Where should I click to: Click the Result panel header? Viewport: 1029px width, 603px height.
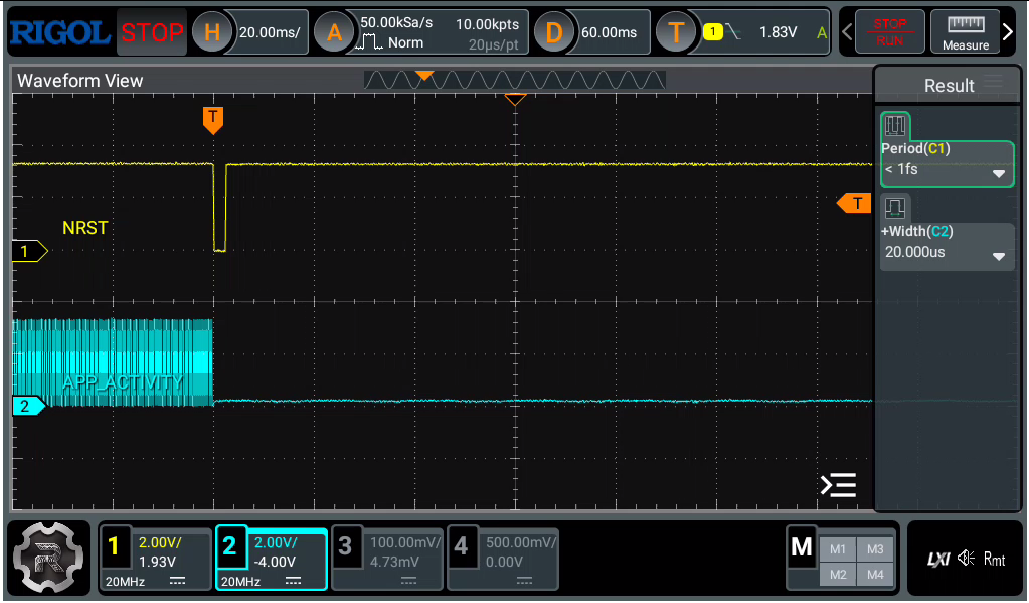click(x=948, y=85)
